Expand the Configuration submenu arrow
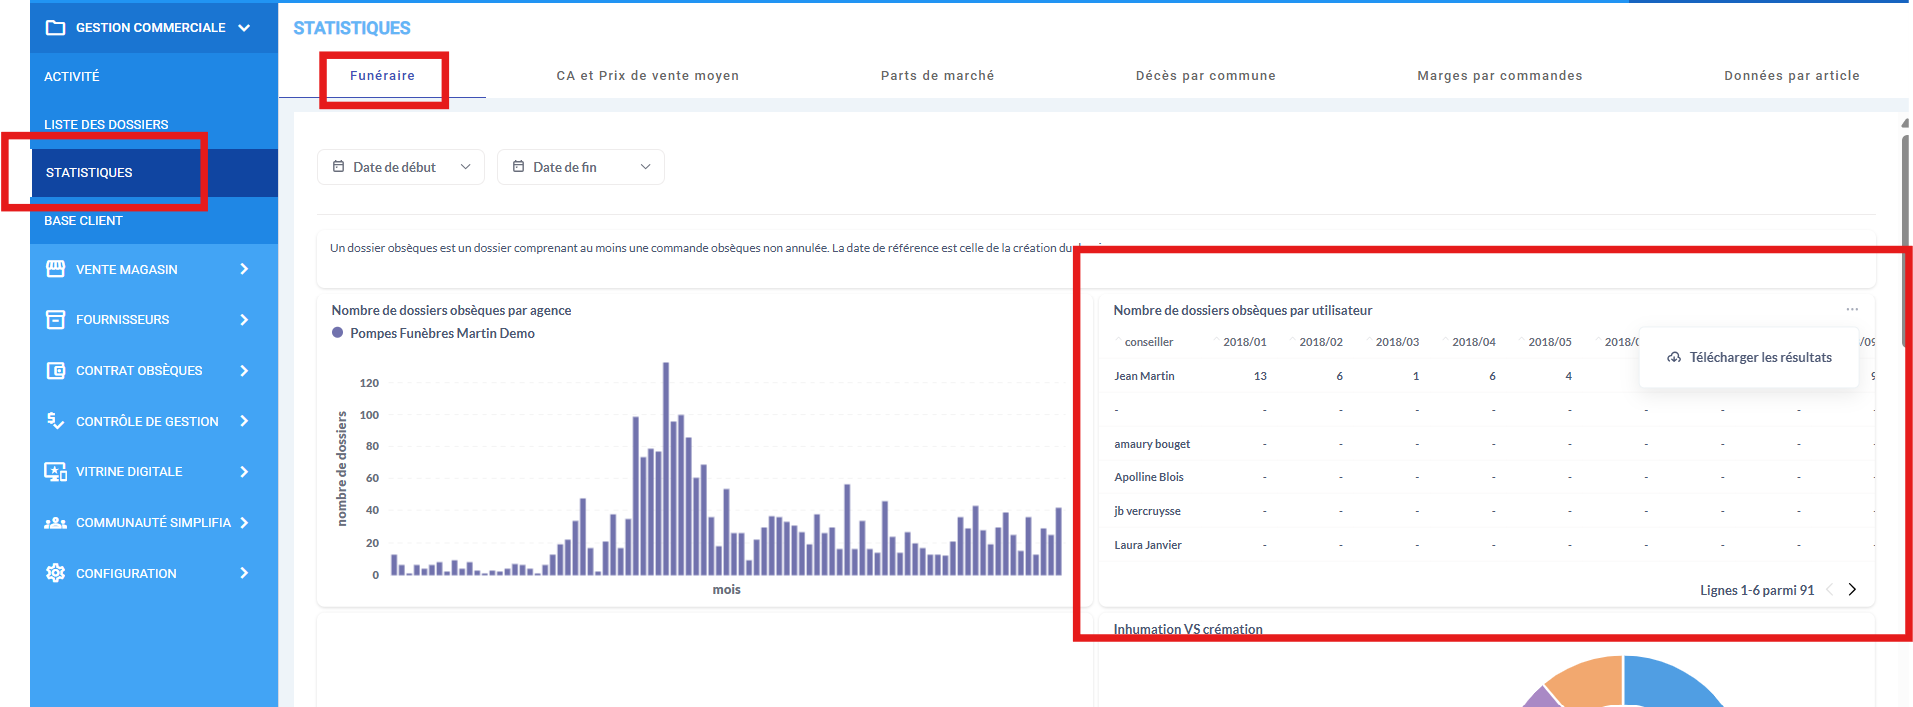Image resolution: width=1913 pixels, height=707 pixels. pyautogui.click(x=244, y=573)
